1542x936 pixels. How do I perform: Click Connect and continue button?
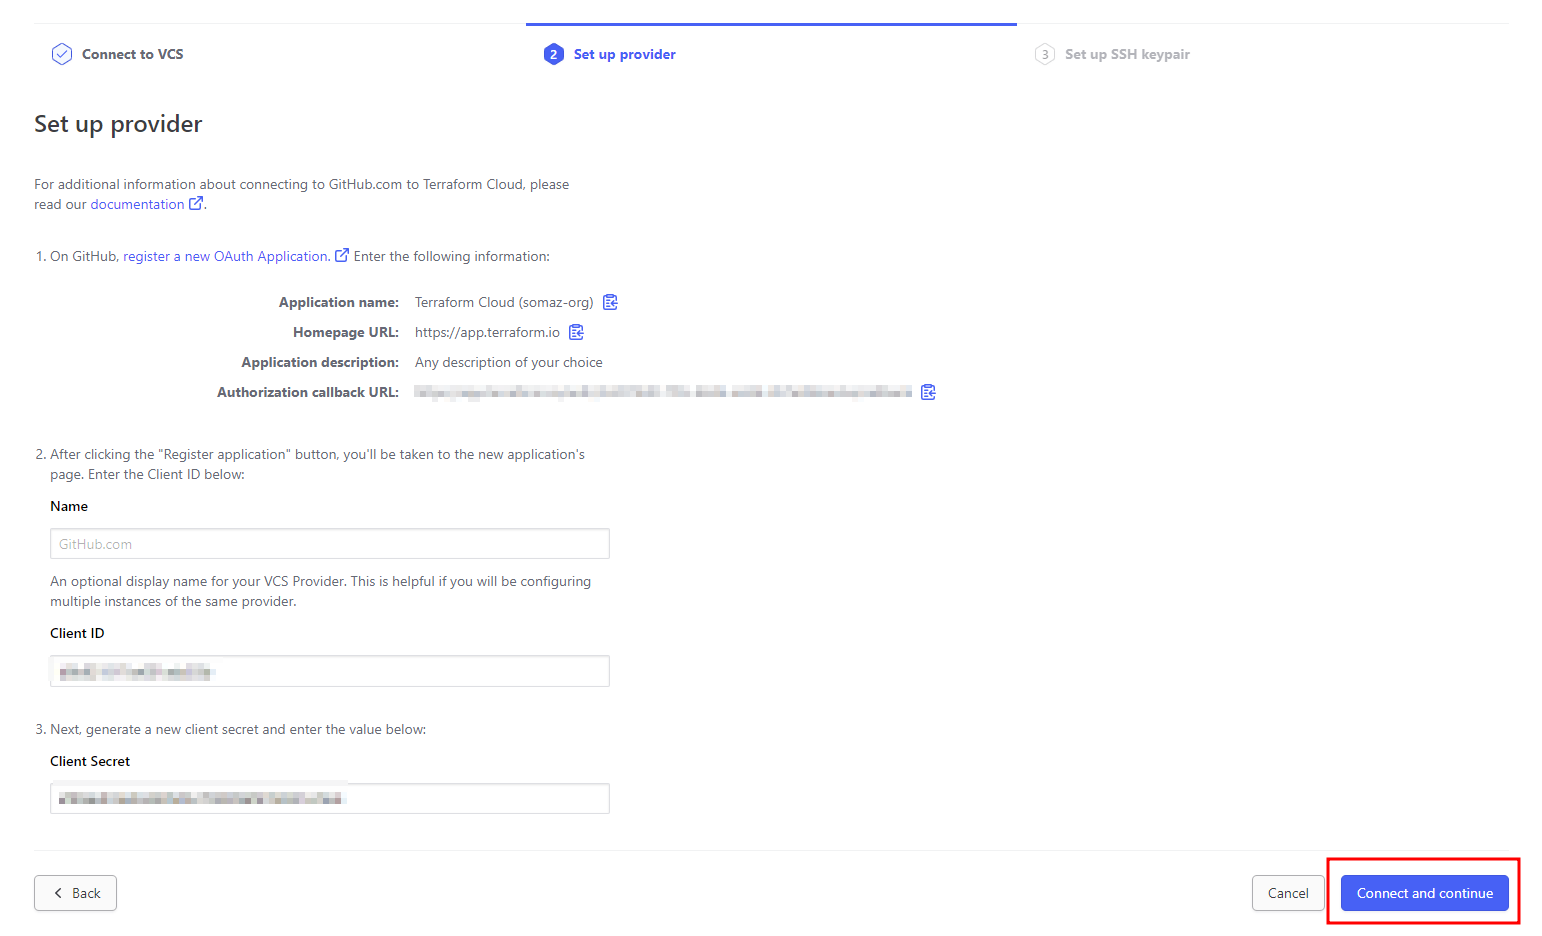(x=1425, y=893)
